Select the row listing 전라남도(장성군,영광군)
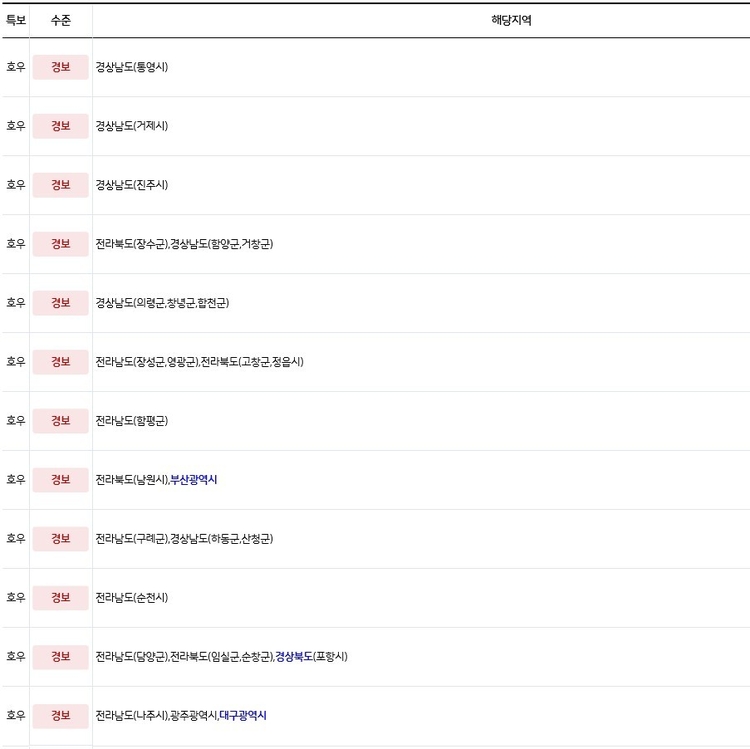 375,362
